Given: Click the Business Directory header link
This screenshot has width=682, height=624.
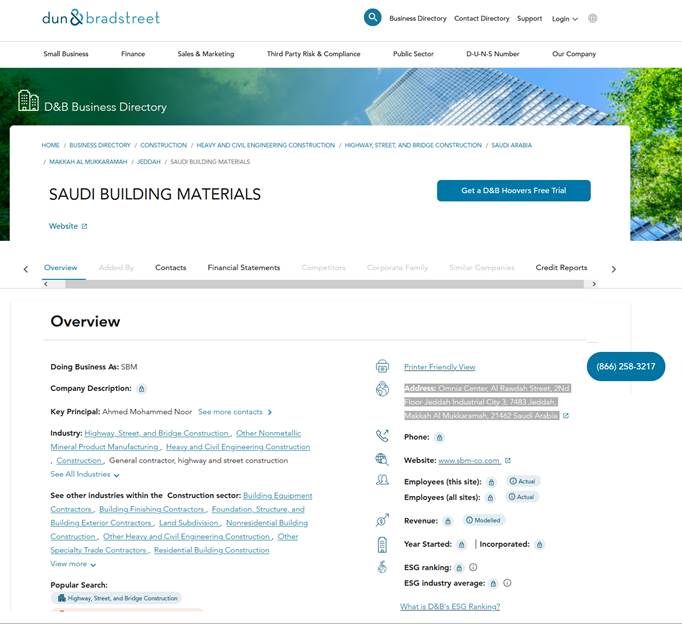Looking at the screenshot, I should 418,19.
